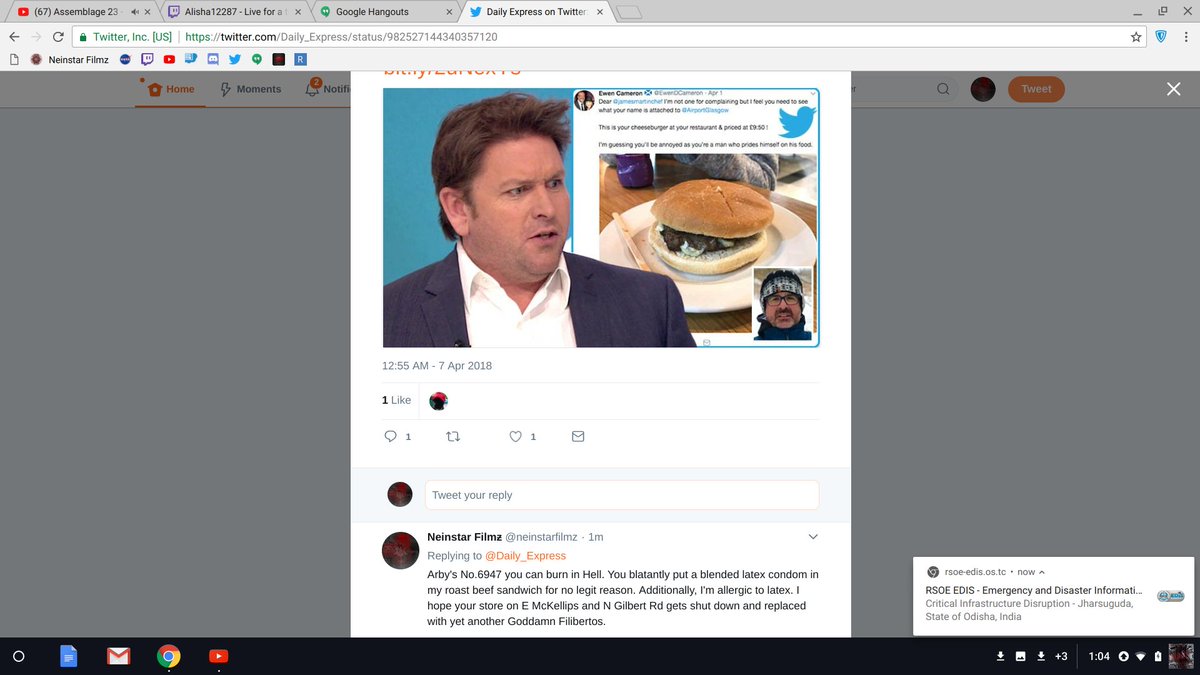Open a new browser tab

tap(629, 12)
